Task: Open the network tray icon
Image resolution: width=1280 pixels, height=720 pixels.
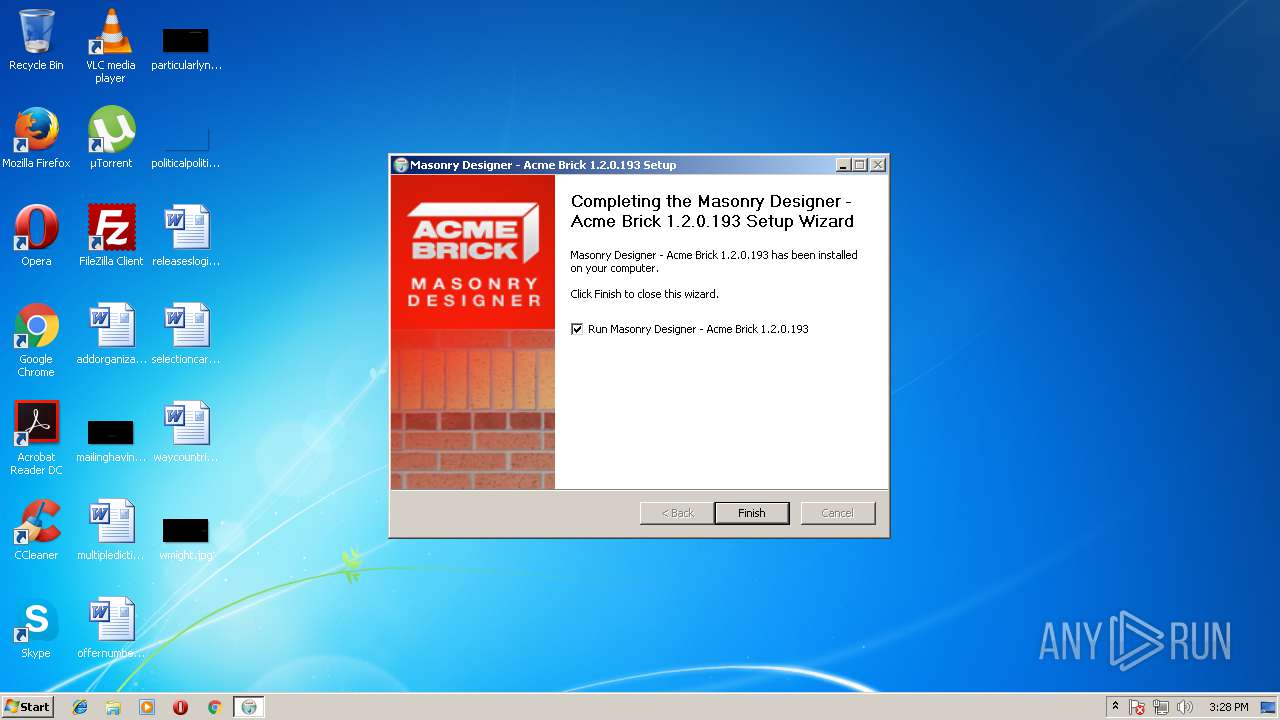Action: coord(1161,707)
